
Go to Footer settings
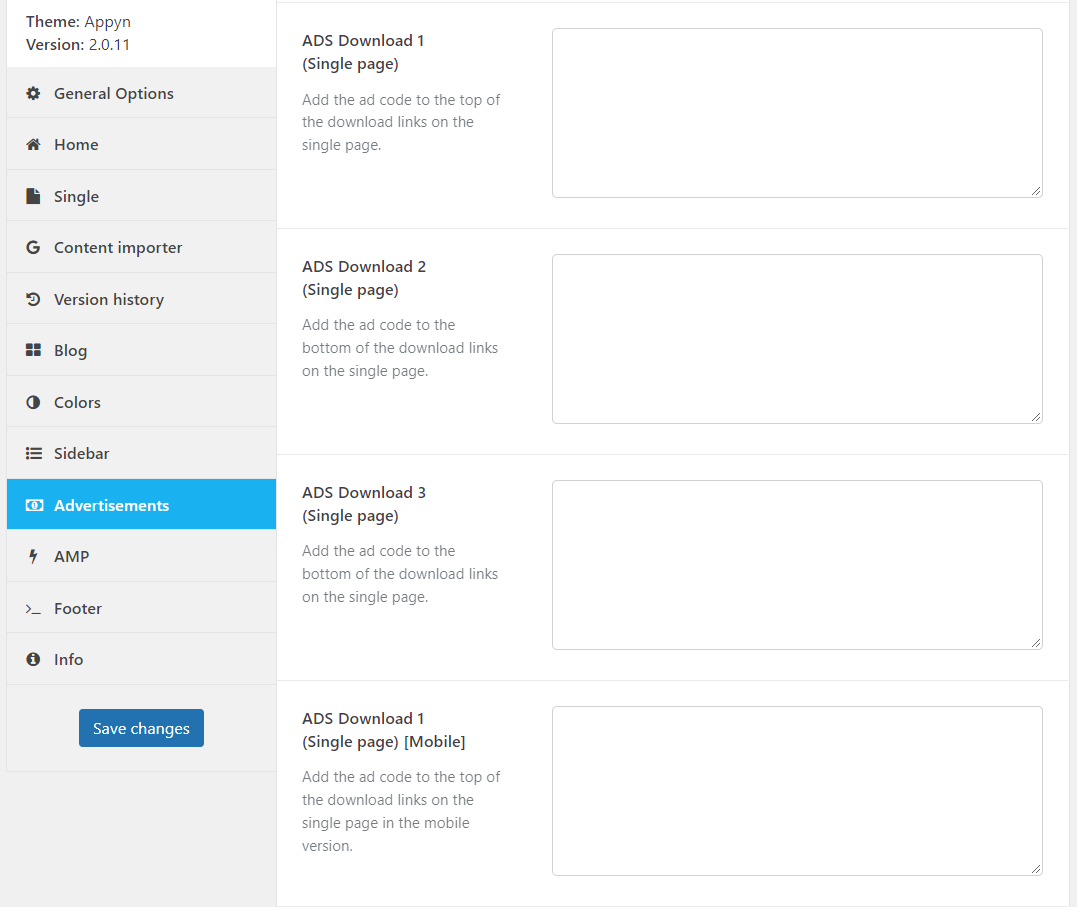click(141, 608)
